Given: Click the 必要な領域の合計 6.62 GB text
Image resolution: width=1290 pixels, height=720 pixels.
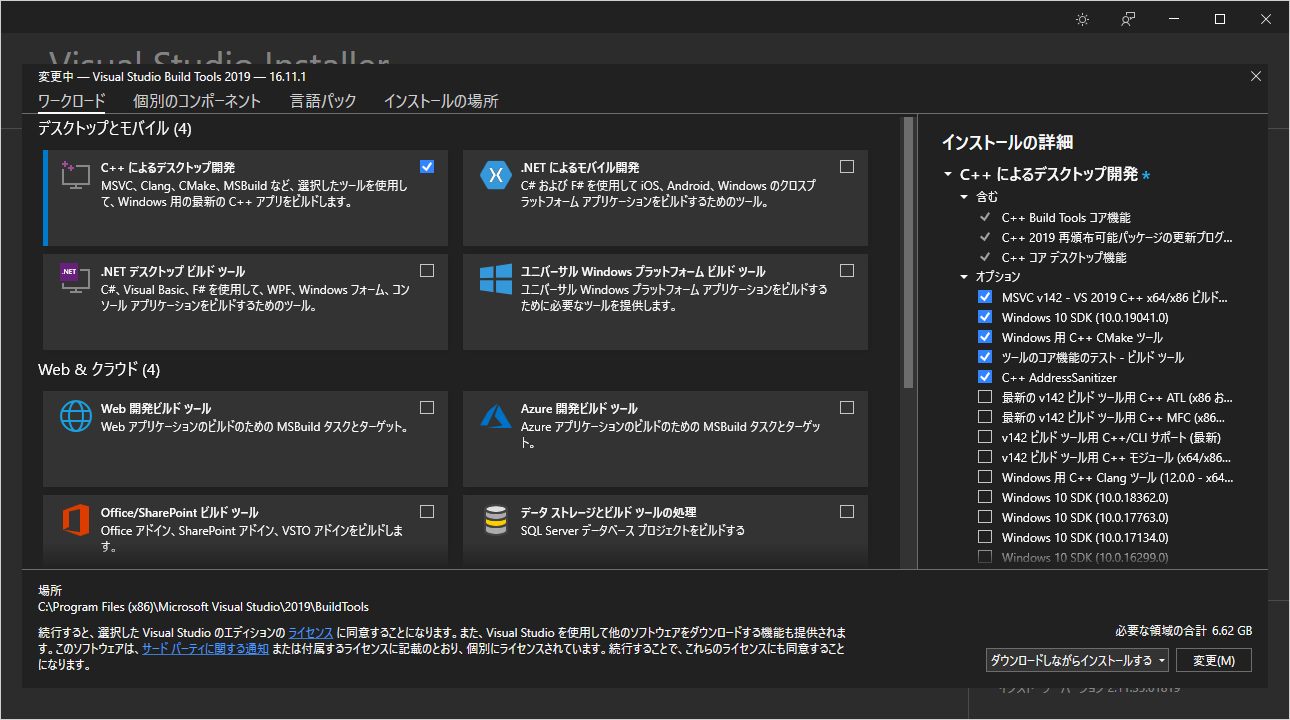Looking at the screenshot, I should tap(1183, 631).
